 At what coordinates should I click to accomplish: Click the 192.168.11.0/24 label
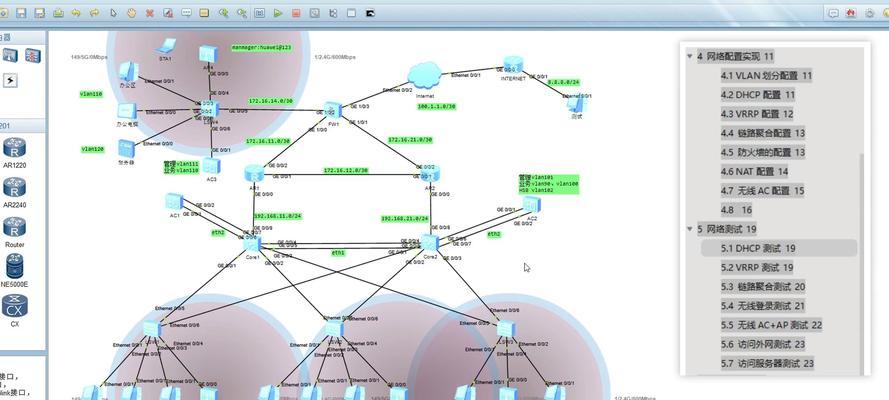(x=278, y=216)
